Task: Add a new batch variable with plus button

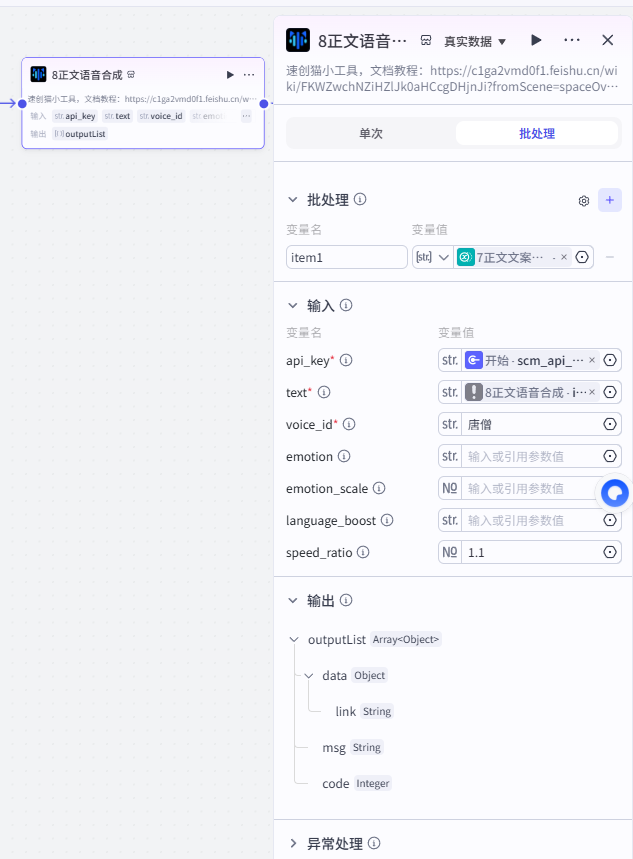Action: tap(609, 201)
